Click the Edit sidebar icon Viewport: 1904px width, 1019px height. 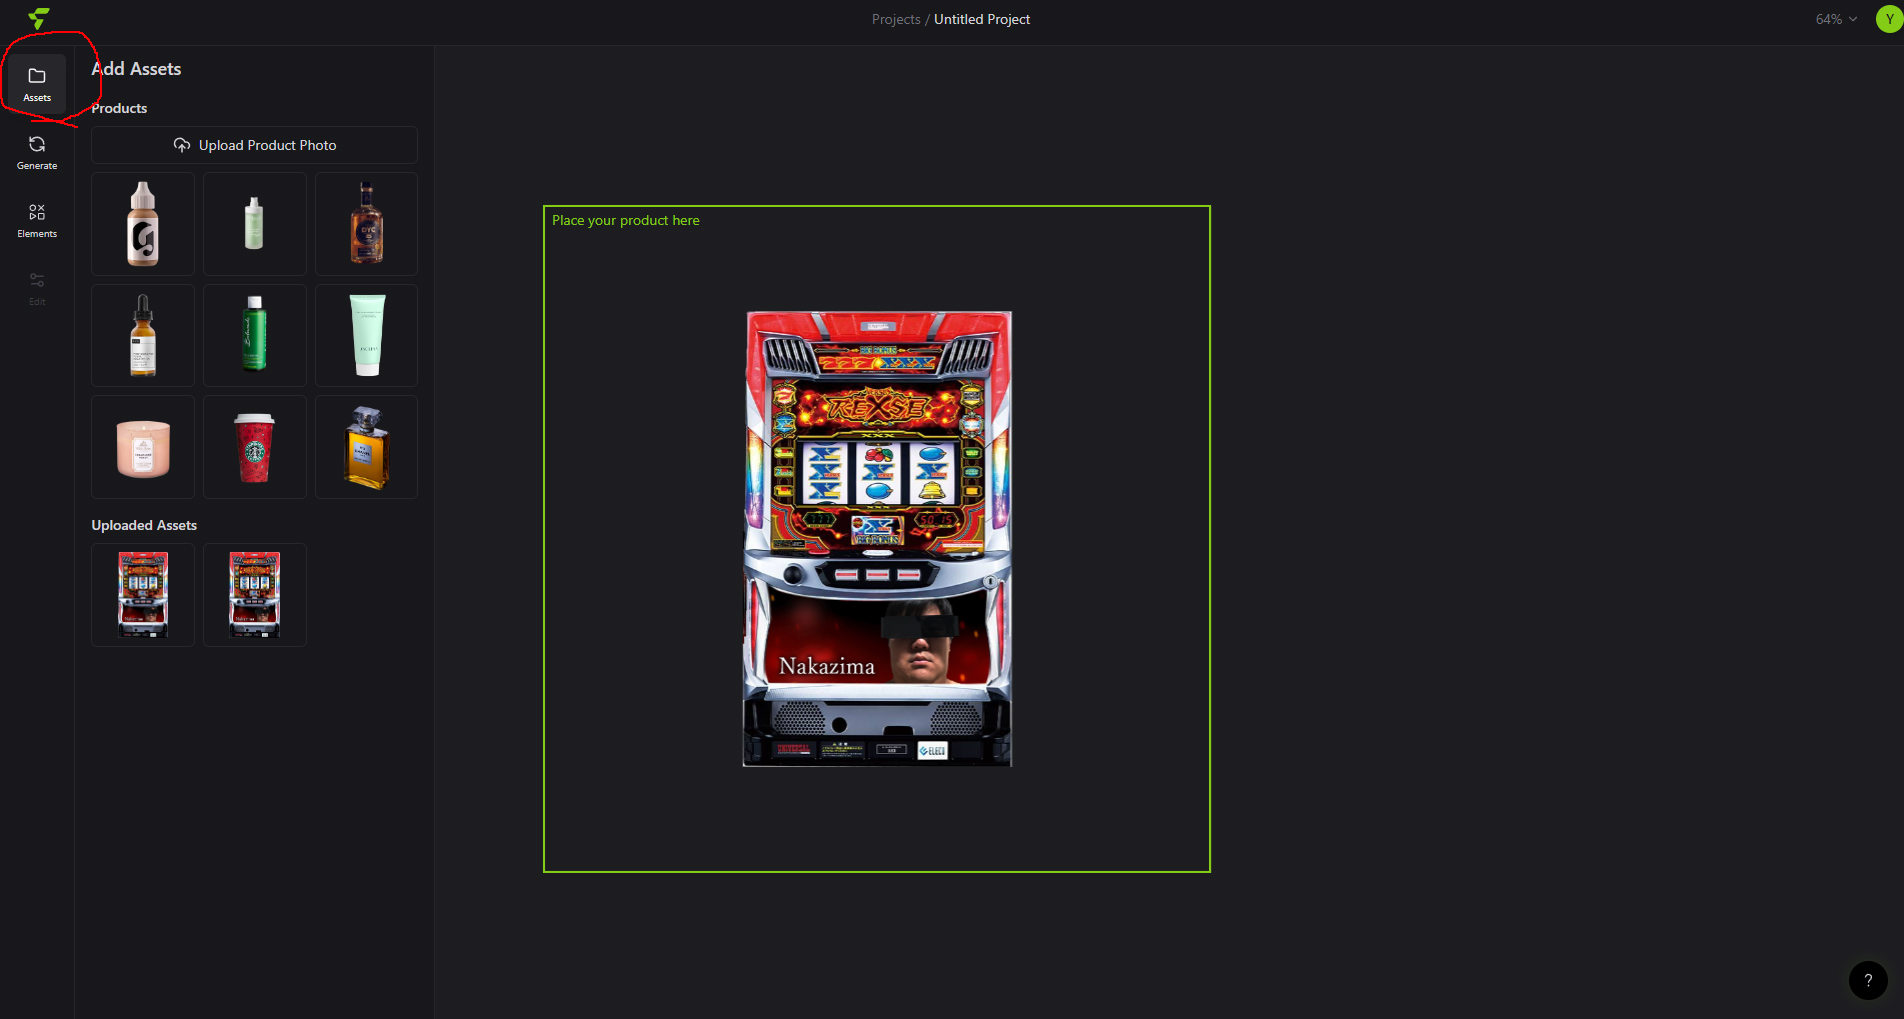[37, 288]
